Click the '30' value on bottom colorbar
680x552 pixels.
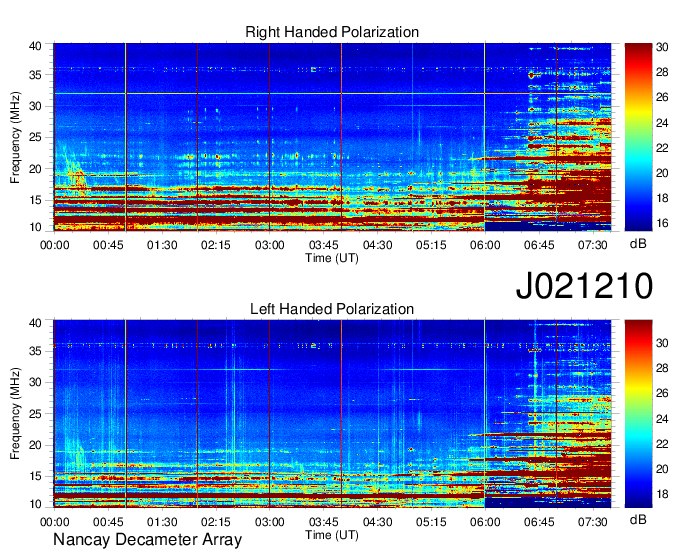662,343
